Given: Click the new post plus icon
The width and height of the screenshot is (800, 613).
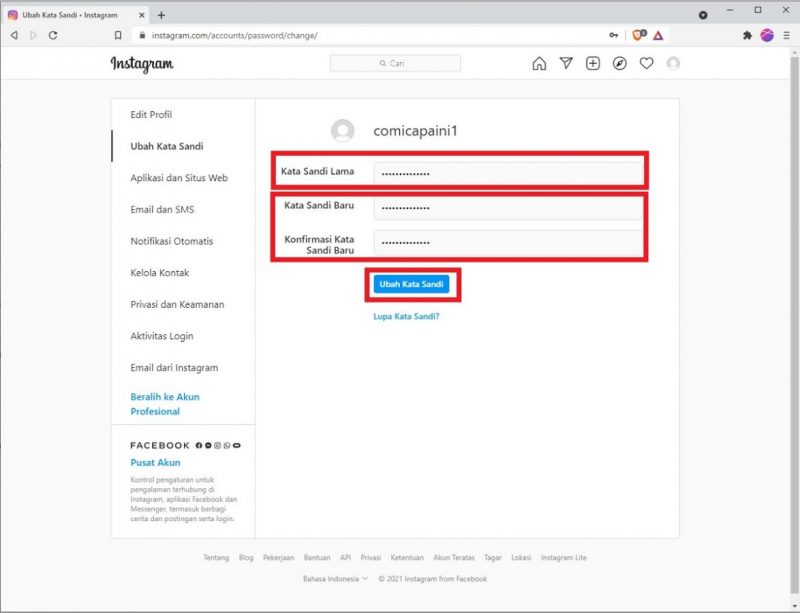Looking at the screenshot, I should point(592,63).
